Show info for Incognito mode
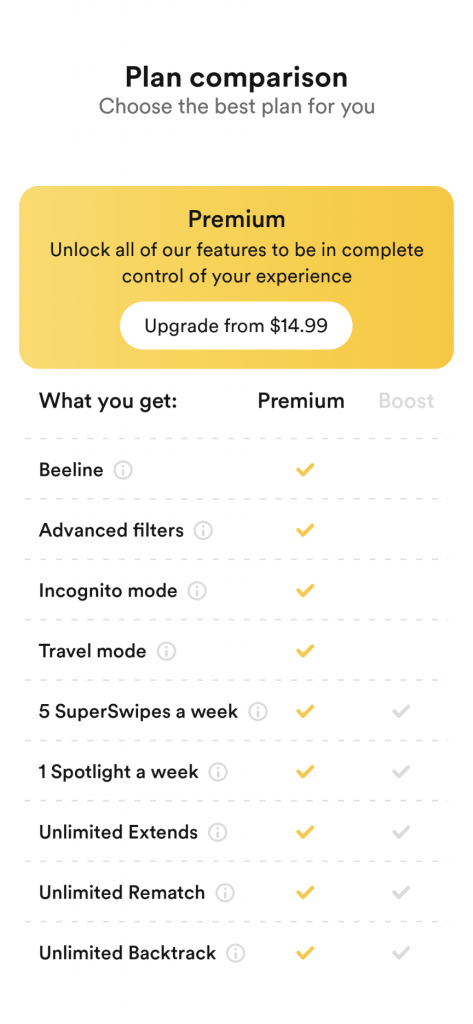Screen dimensions: 473x1024 197,591
